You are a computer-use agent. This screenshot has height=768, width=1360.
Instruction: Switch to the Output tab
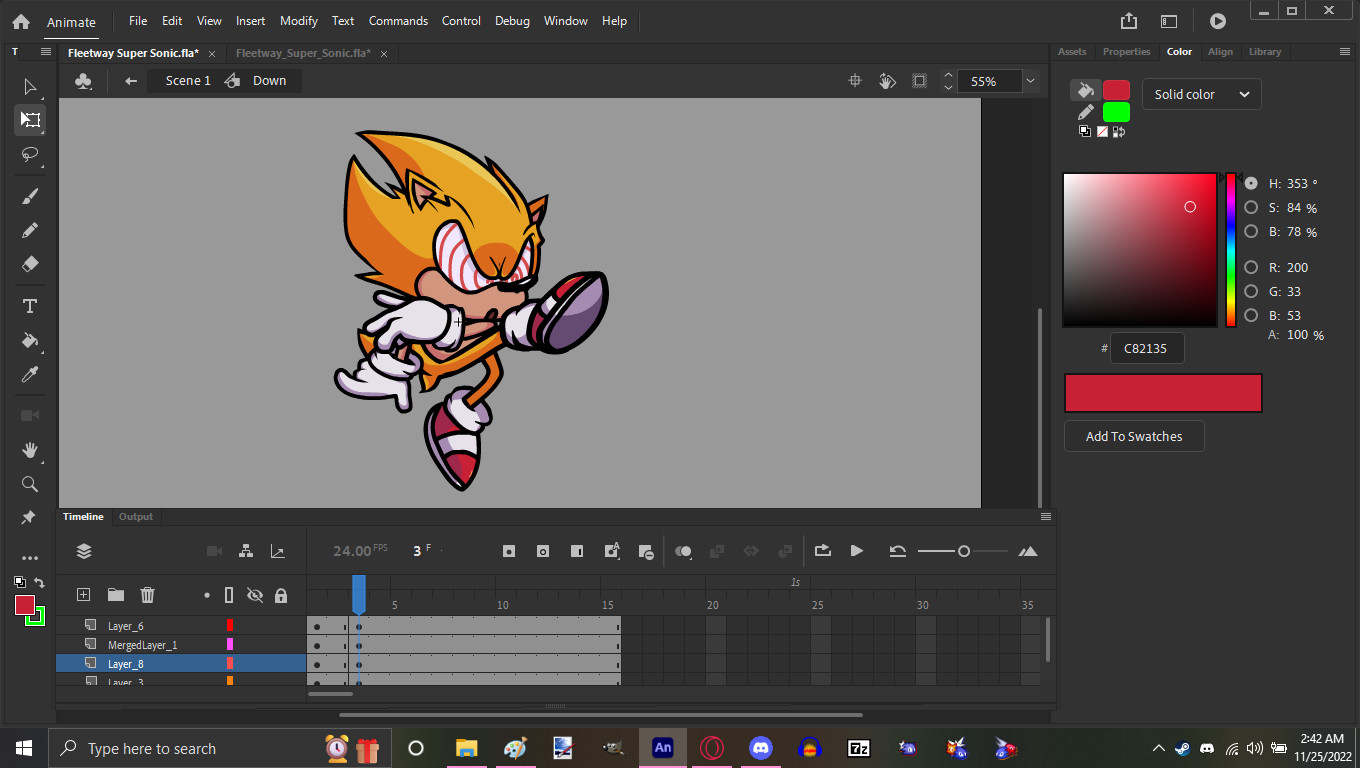coord(136,517)
